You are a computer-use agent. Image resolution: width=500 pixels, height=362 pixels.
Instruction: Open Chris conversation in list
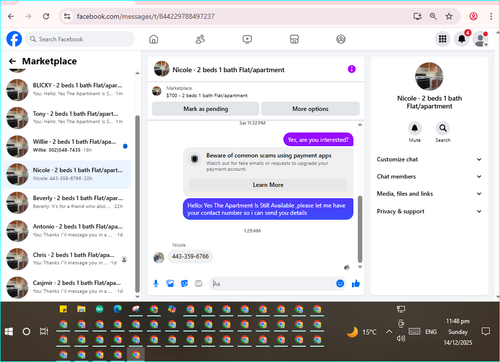tap(67, 259)
